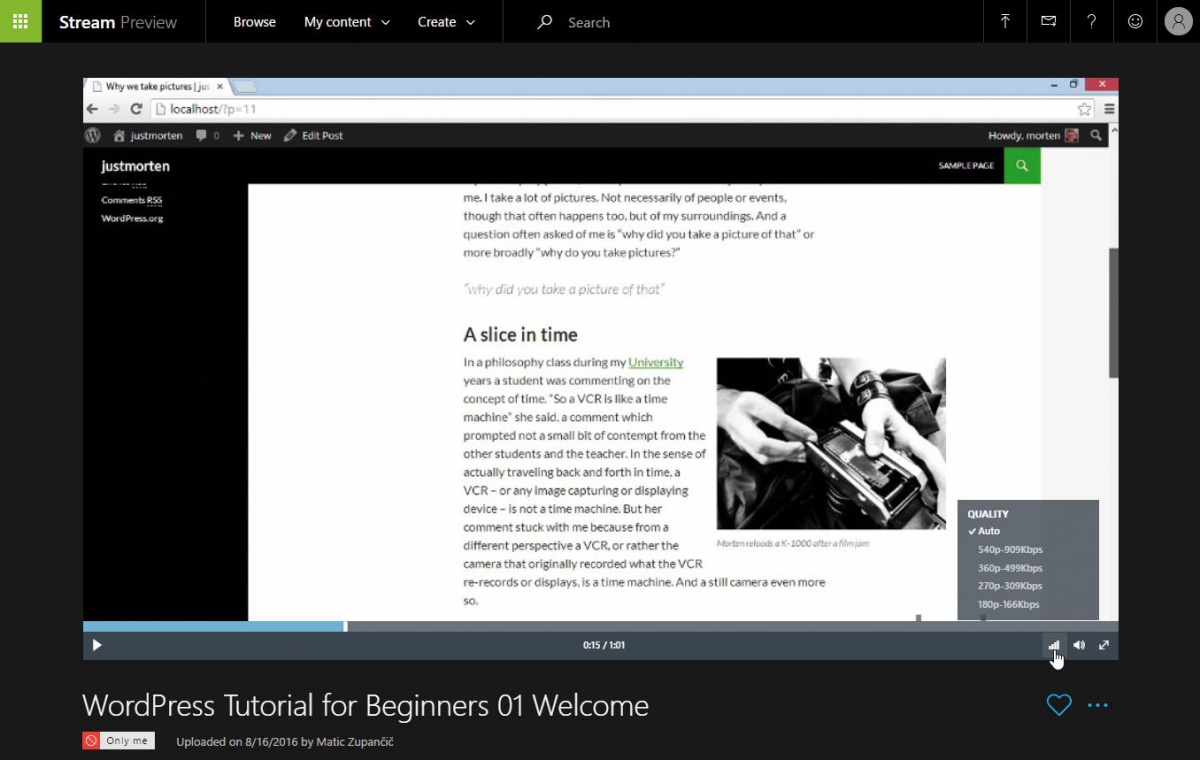Click the page scrollbar in video
The image size is (1200, 760).
click(x=1114, y=313)
